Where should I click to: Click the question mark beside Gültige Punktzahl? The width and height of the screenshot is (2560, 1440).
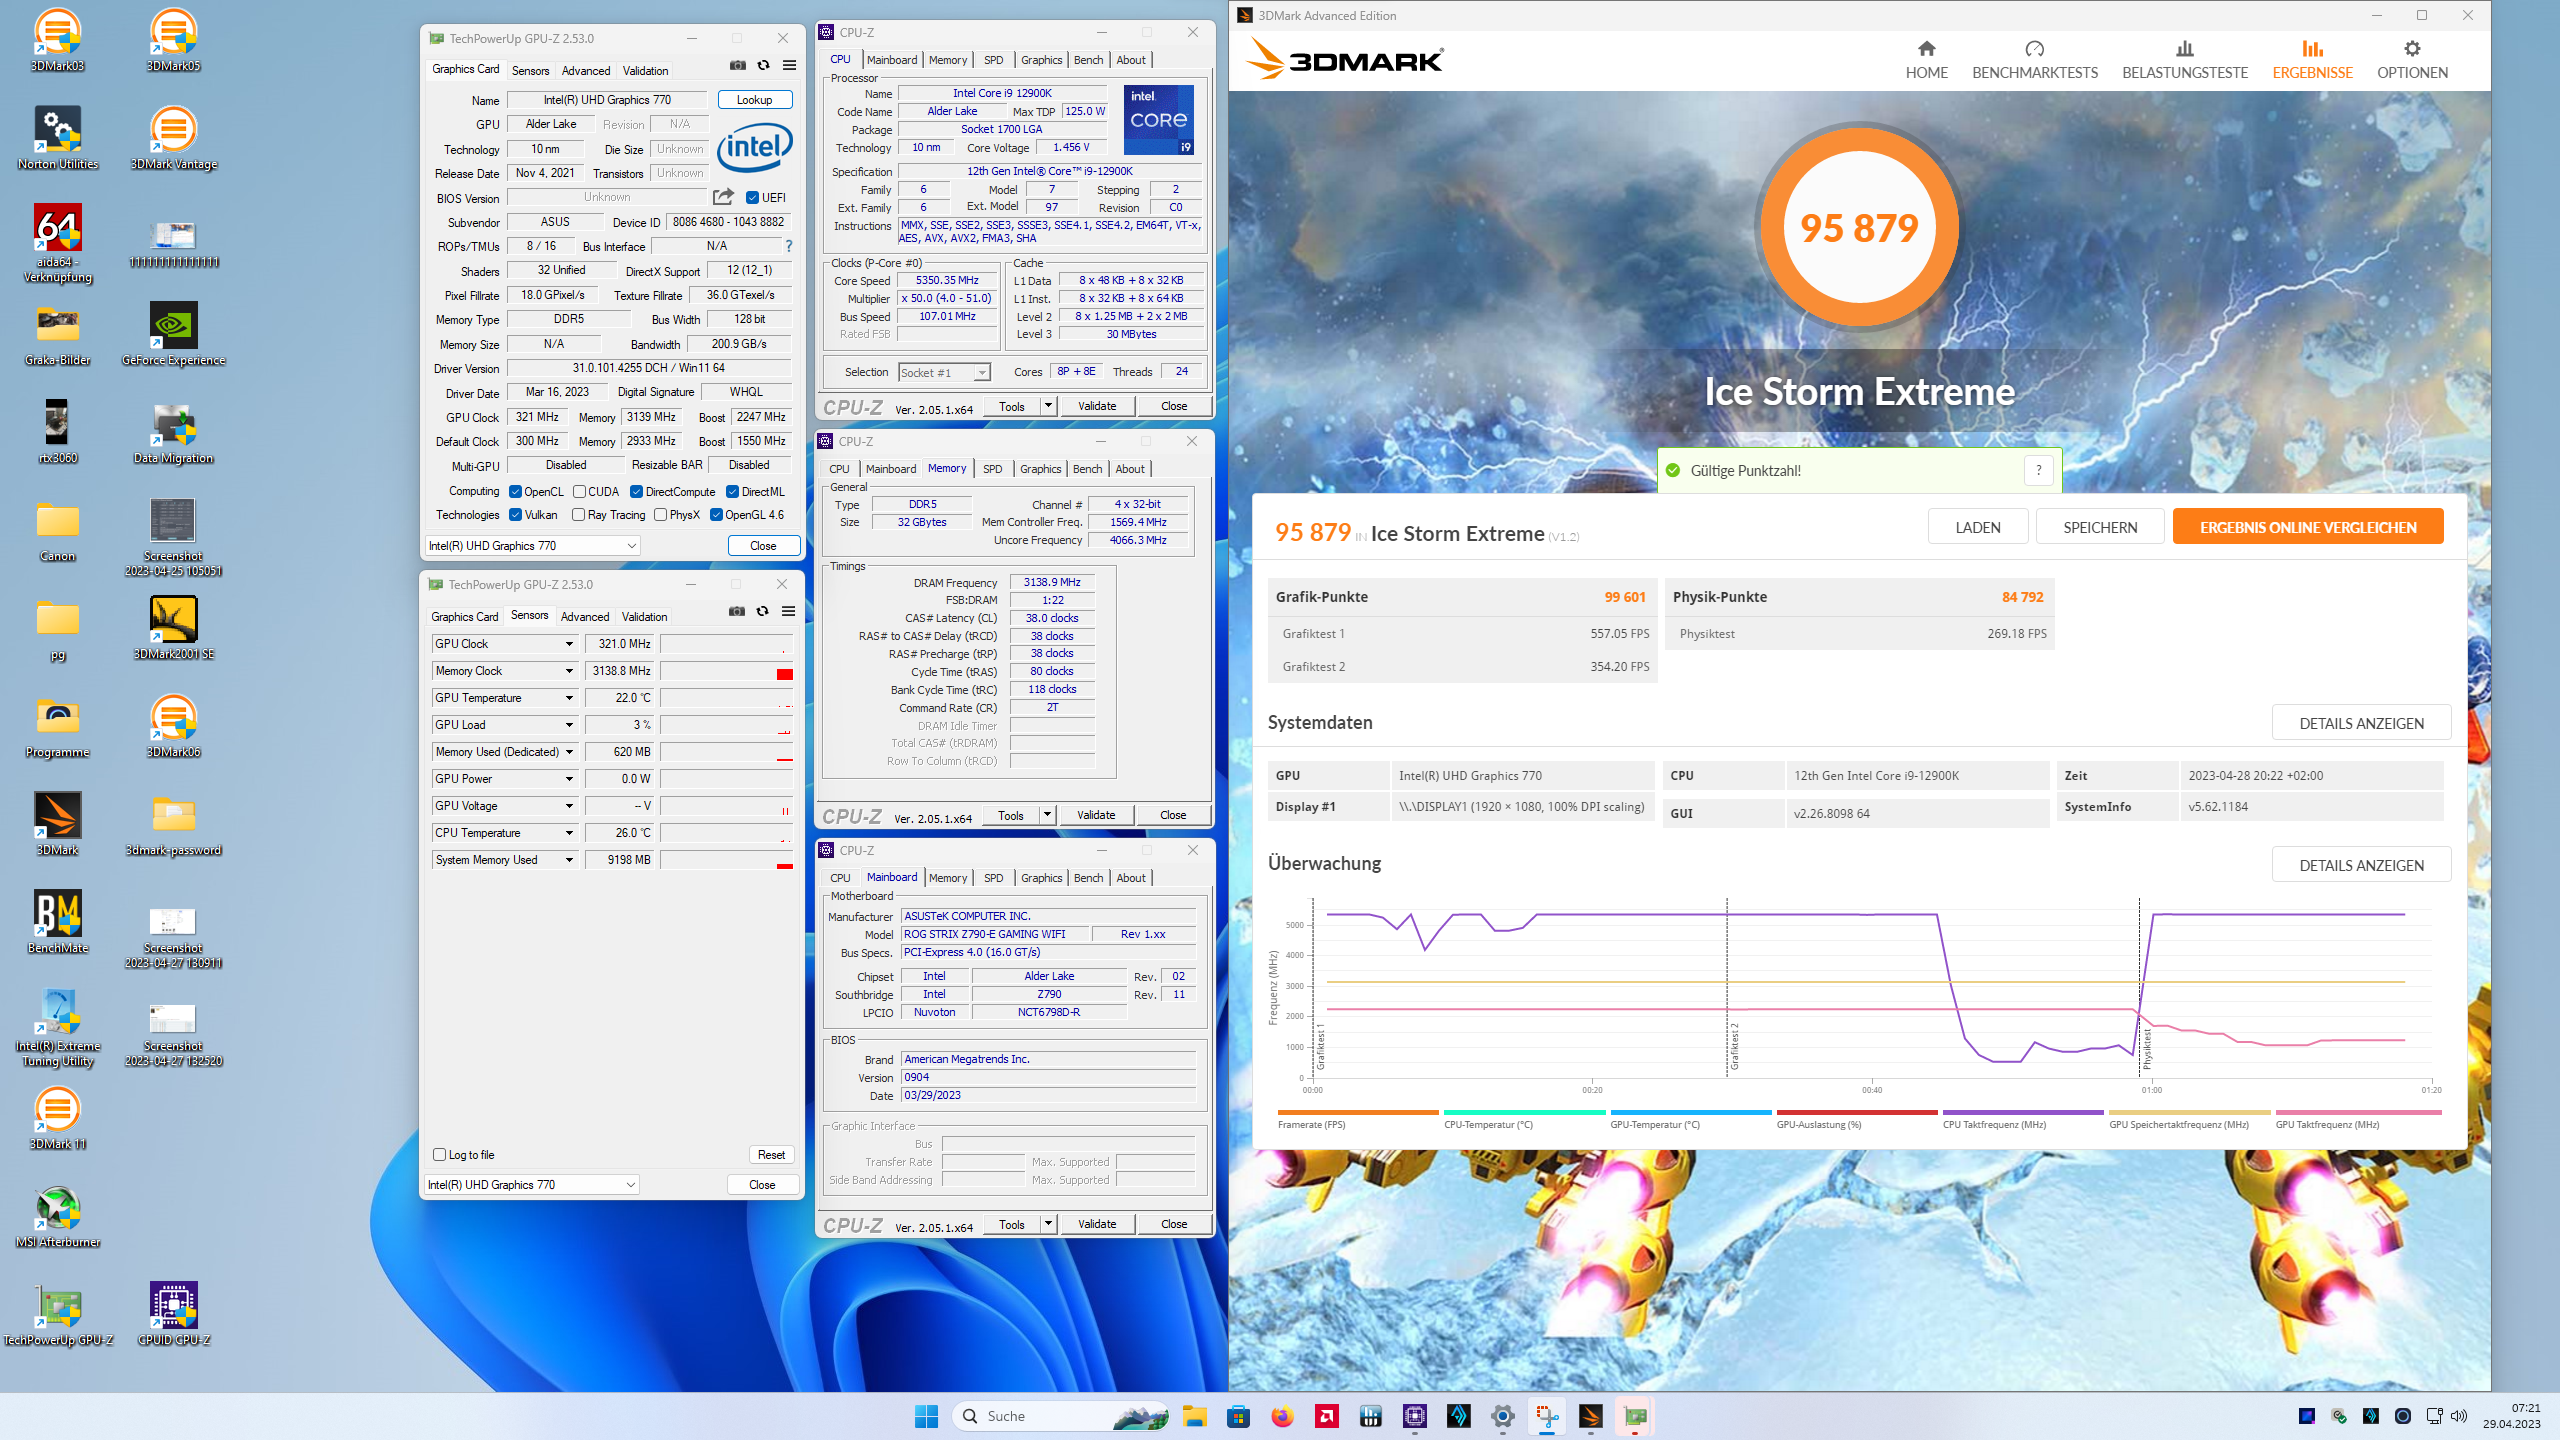[x=2038, y=470]
